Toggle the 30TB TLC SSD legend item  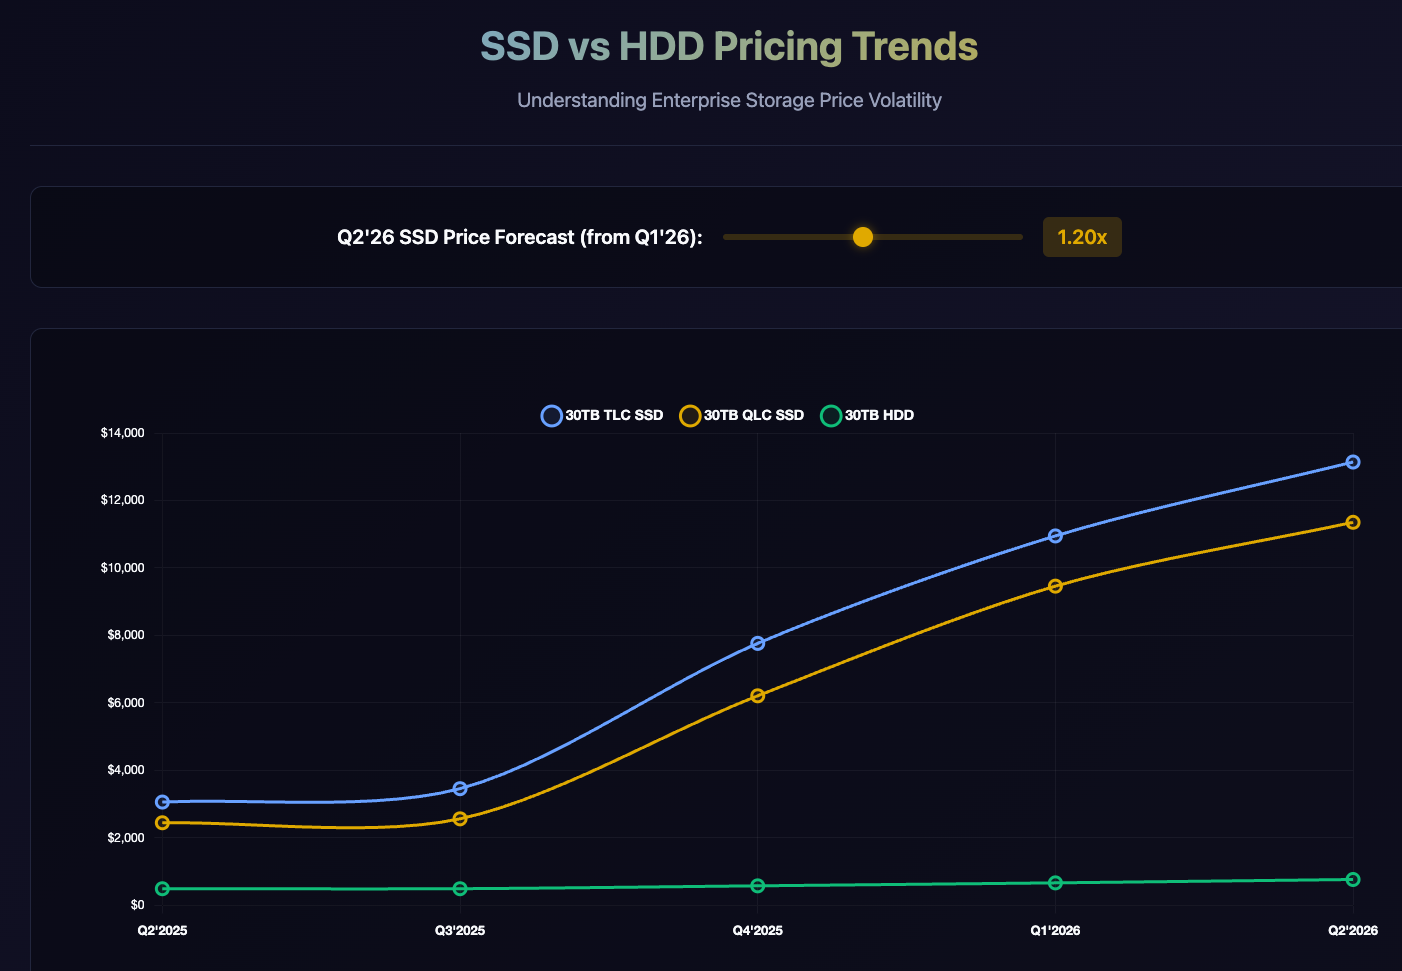point(602,416)
